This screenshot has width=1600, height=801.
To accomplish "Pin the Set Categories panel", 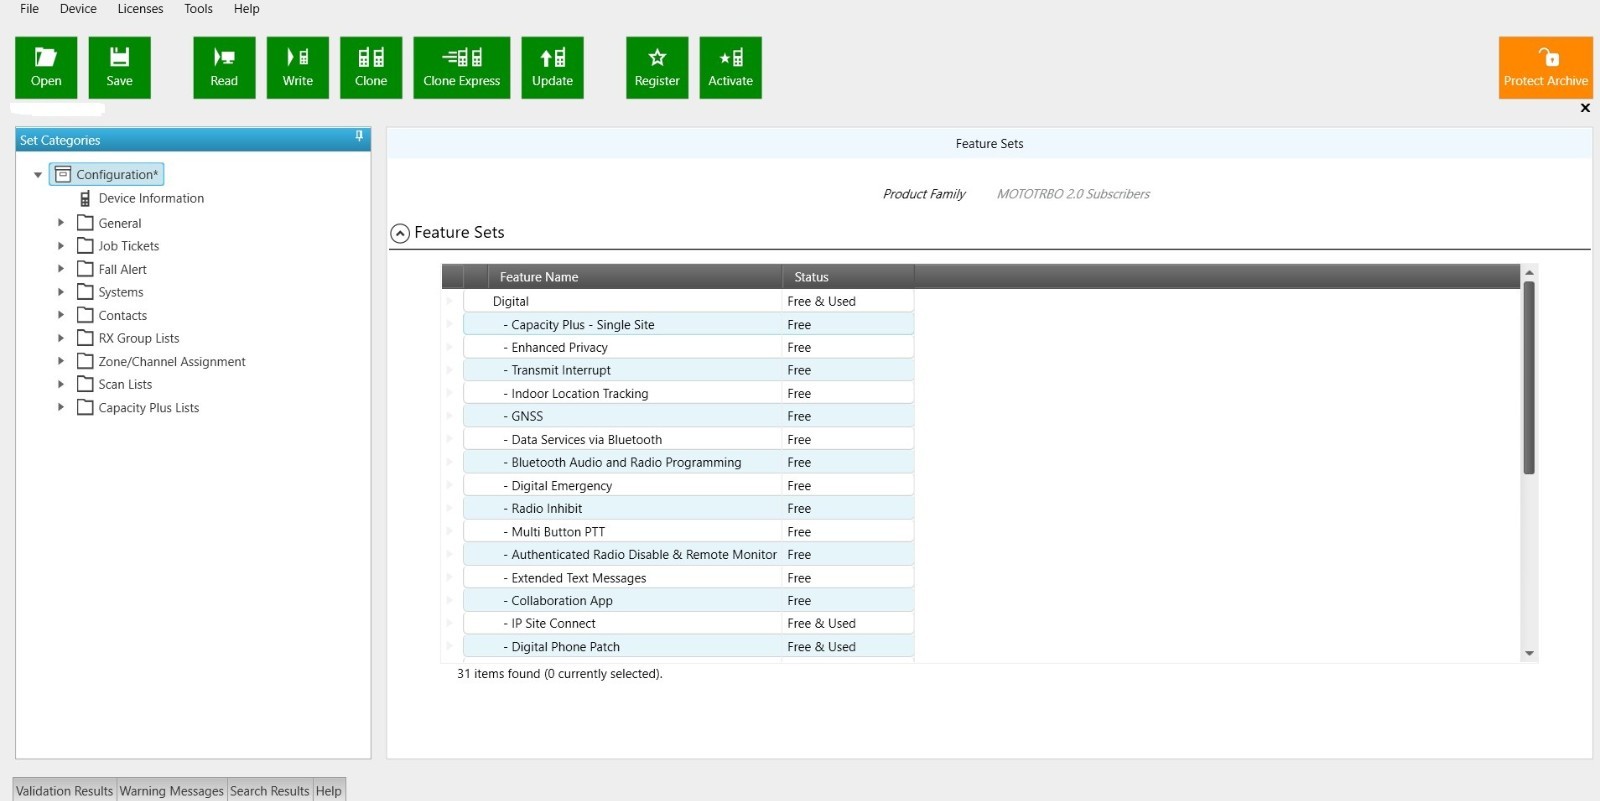I will (x=359, y=137).
